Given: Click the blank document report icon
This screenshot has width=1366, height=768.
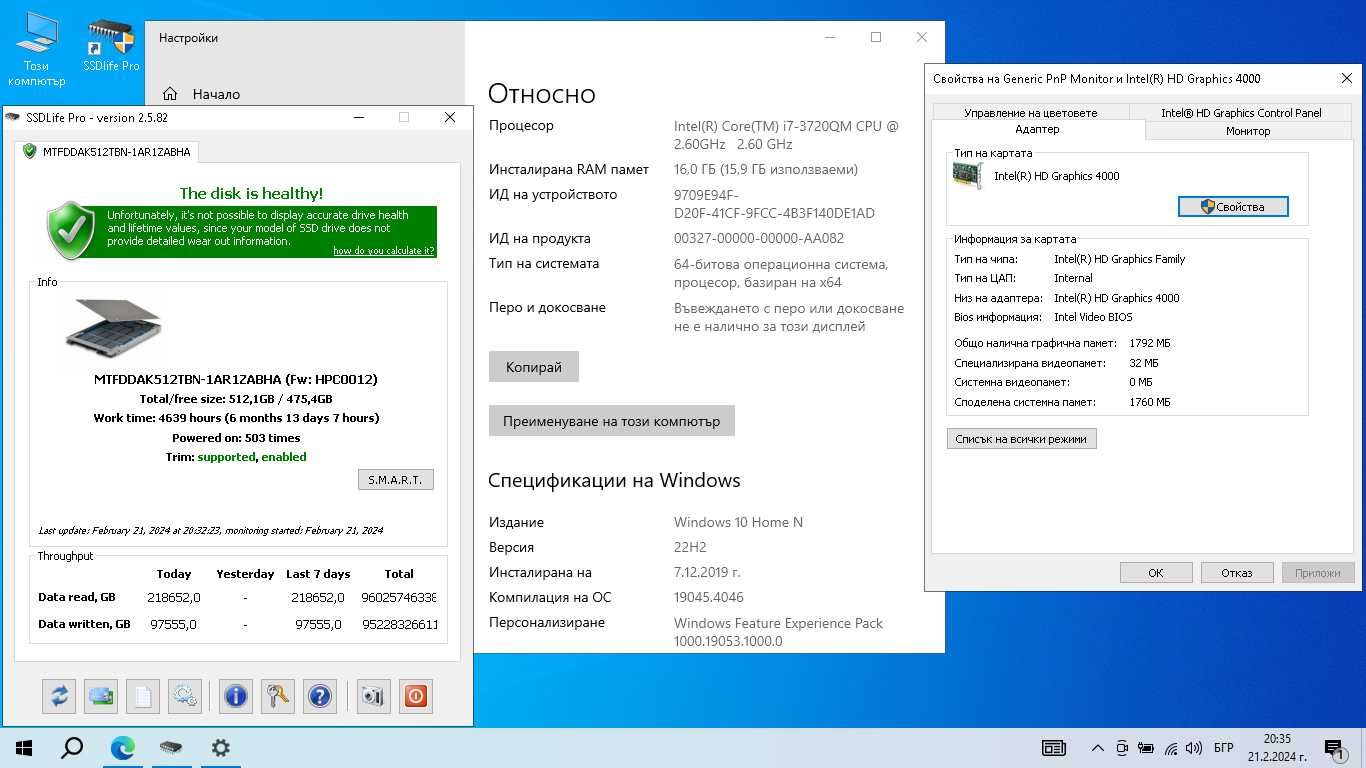Looking at the screenshot, I should tap(143, 696).
